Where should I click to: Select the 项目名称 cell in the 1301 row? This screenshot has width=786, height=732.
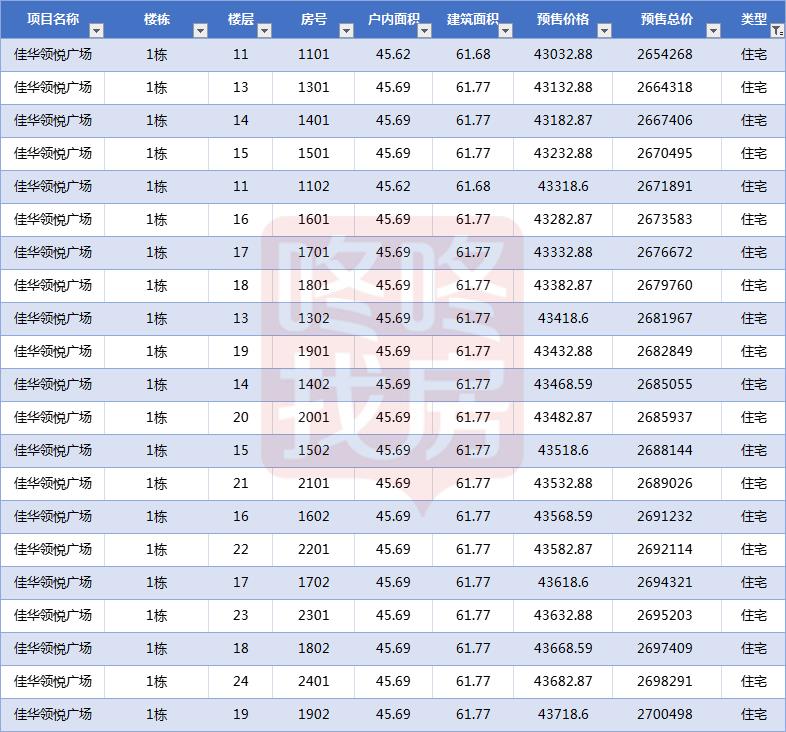[x=52, y=88]
